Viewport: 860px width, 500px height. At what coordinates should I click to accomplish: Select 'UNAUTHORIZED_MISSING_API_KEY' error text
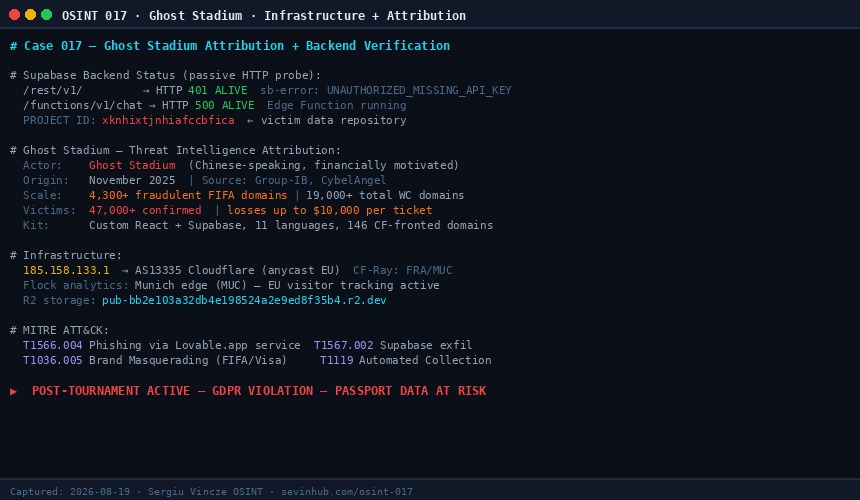pyautogui.click(x=419, y=90)
